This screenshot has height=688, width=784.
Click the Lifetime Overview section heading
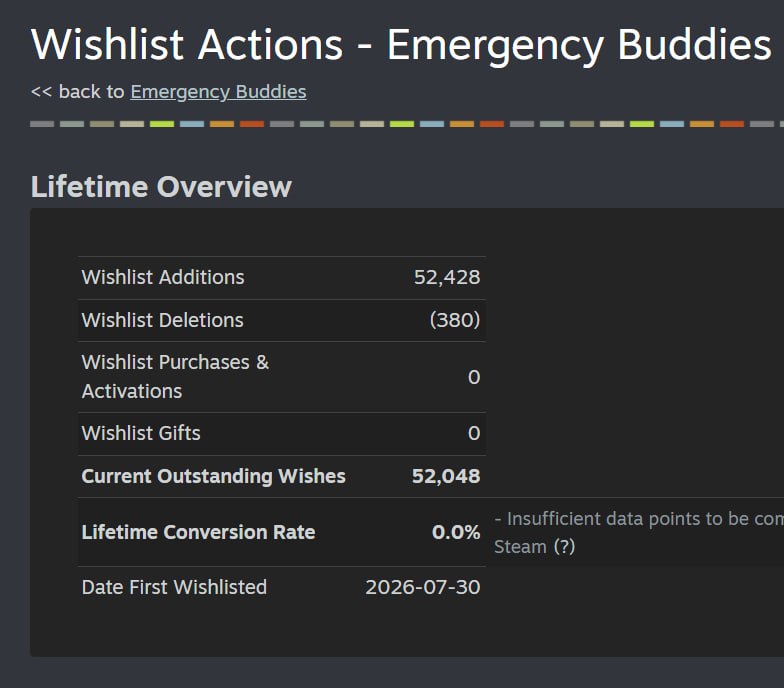[x=161, y=187]
